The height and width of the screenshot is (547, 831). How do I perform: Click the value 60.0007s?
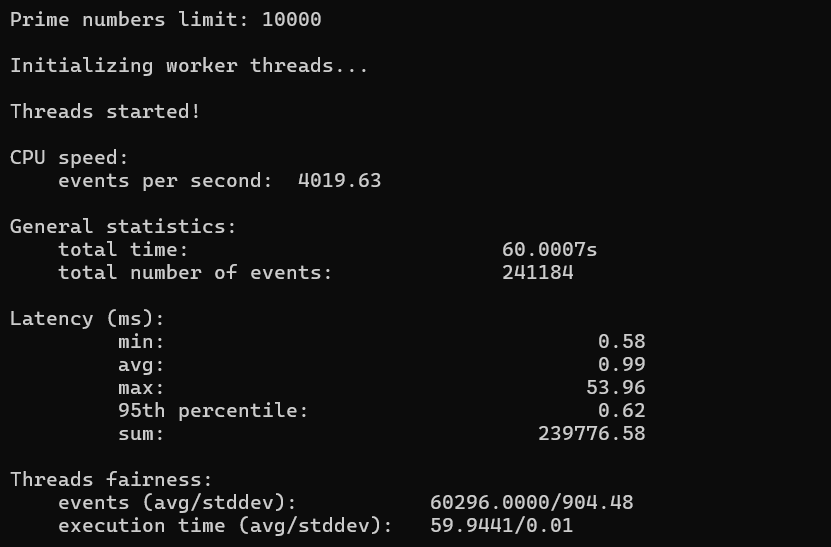[x=550, y=250]
